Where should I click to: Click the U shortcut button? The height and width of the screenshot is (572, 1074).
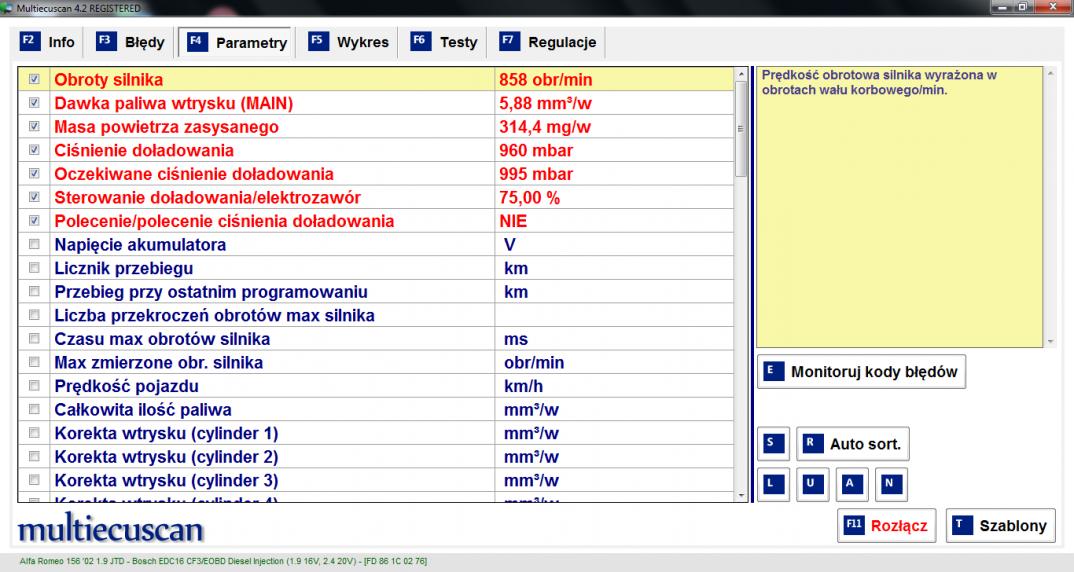click(811, 484)
